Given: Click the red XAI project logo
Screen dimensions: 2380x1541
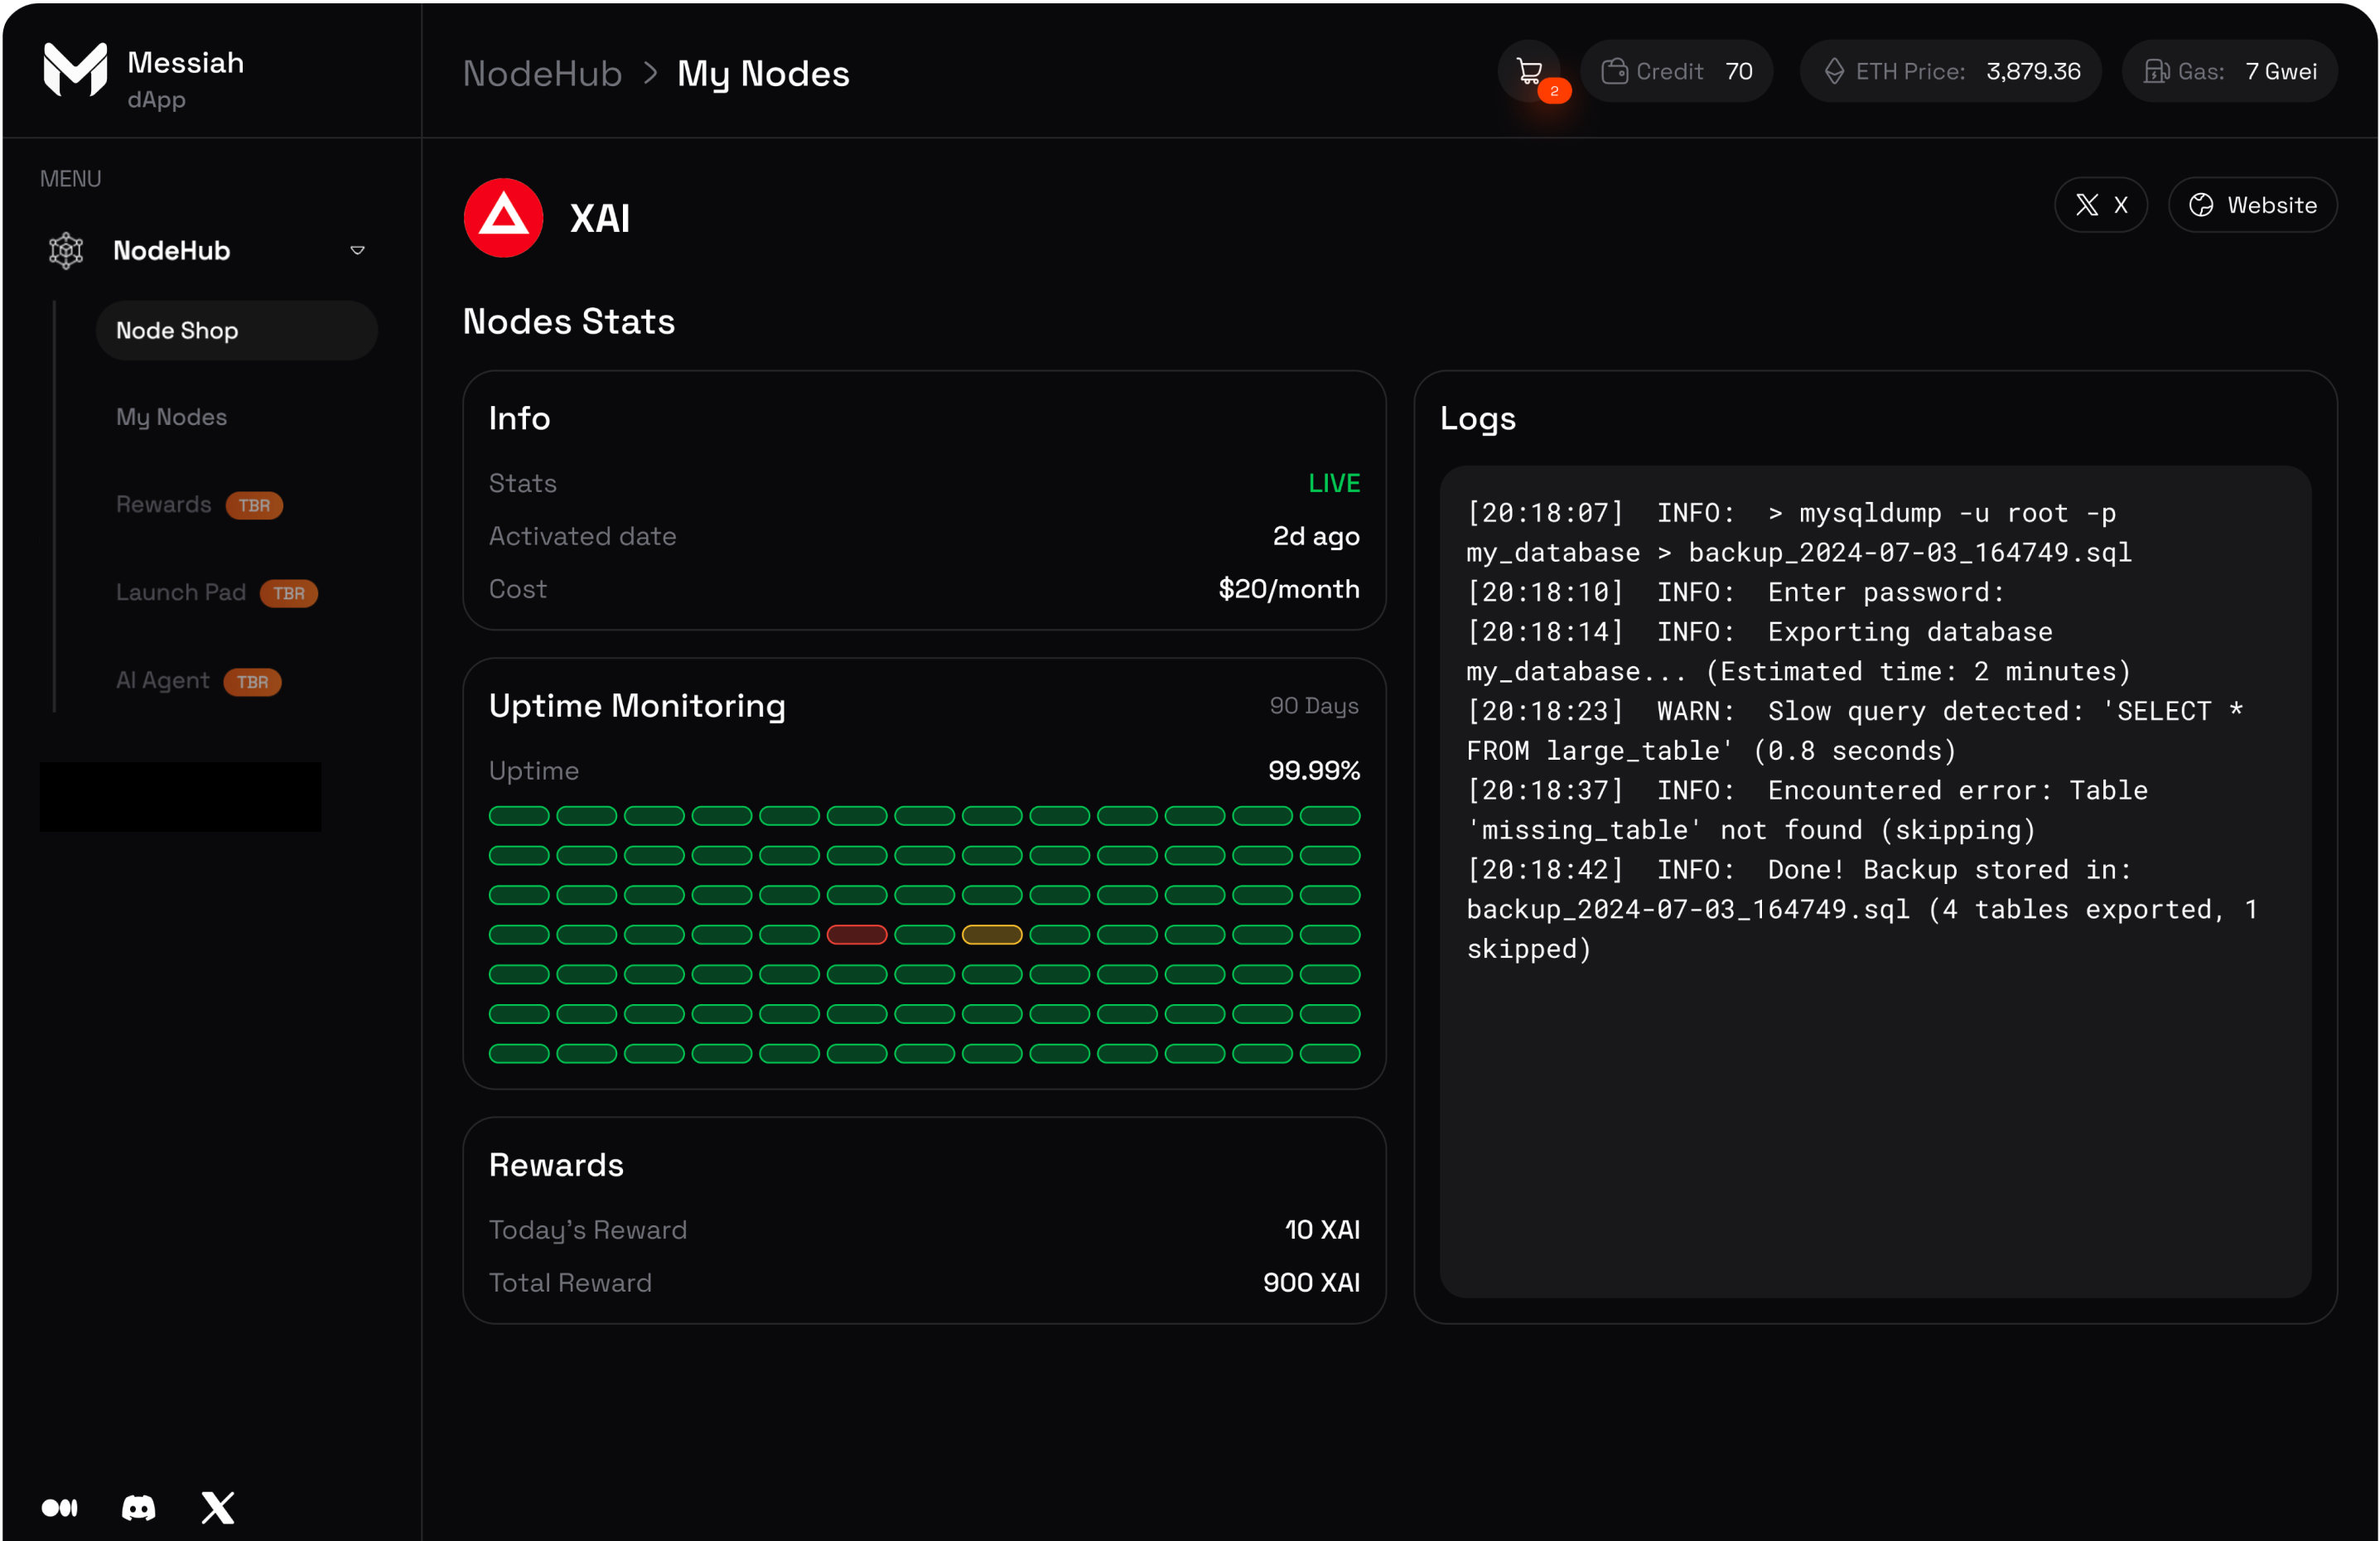Looking at the screenshot, I should (x=503, y=218).
